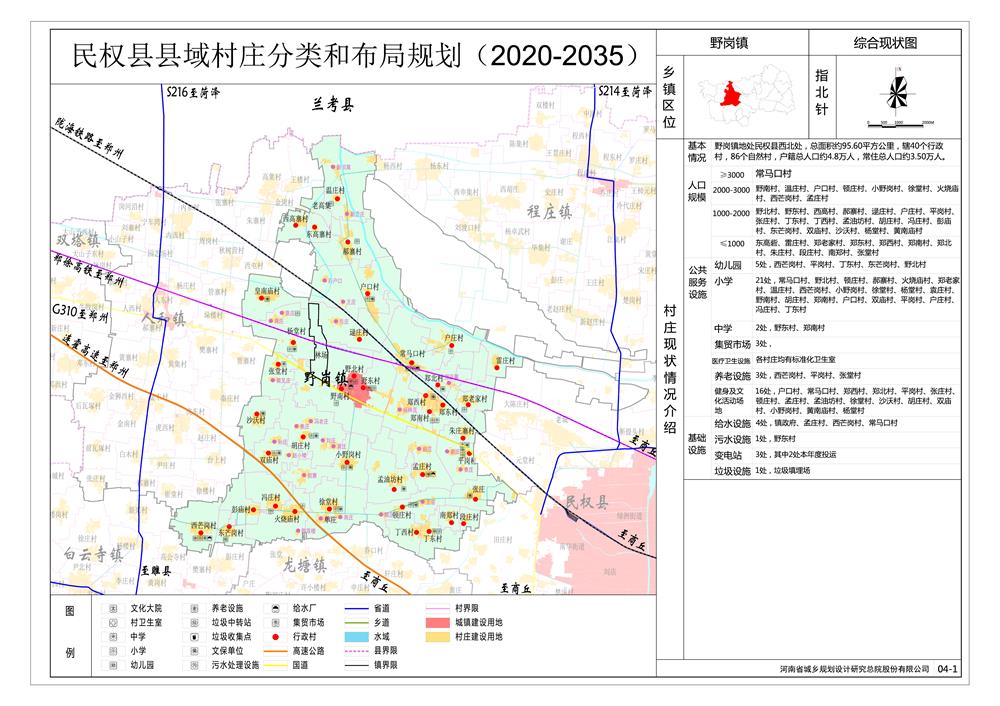The height and width of the screenshot is (706, 1000).
Task: Click the 连霍高速至郑州 expressway label
Action: tap(95, 355)
